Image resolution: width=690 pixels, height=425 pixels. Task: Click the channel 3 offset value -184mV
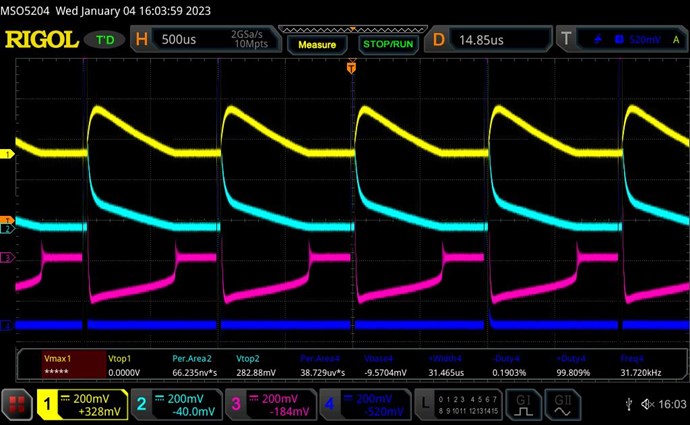point(289,412)
